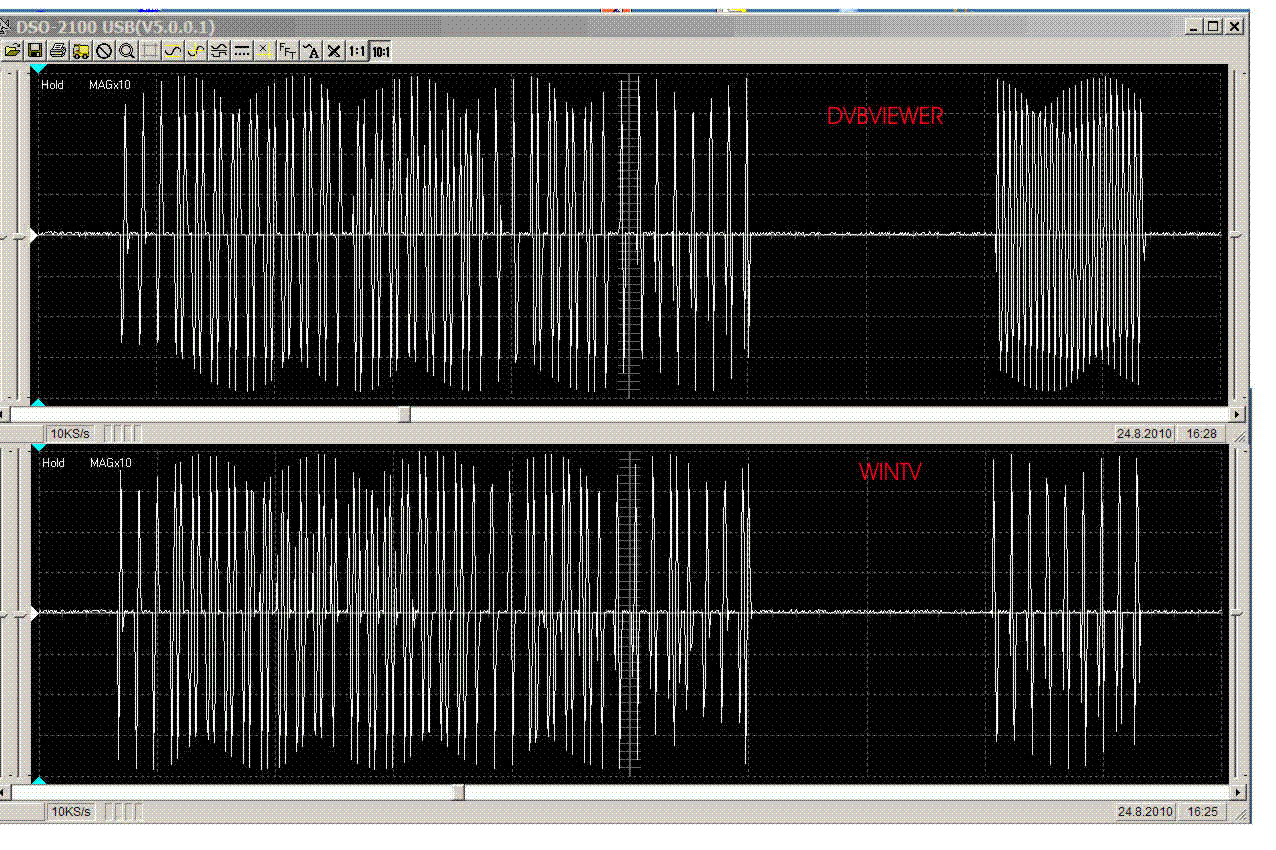Click right arrow of upper horizontal scrollbar
This screenshot has width=1276, height=850.
tap(1237, 414)
